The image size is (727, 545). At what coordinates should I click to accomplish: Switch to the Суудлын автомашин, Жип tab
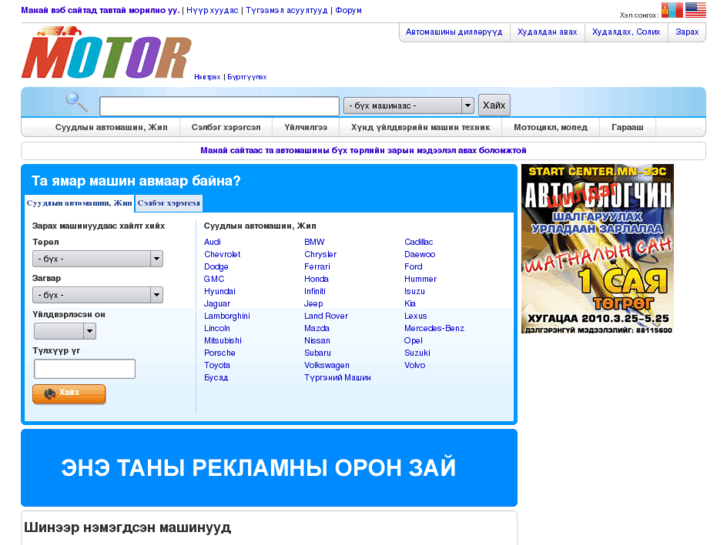(x=79, y=203)
